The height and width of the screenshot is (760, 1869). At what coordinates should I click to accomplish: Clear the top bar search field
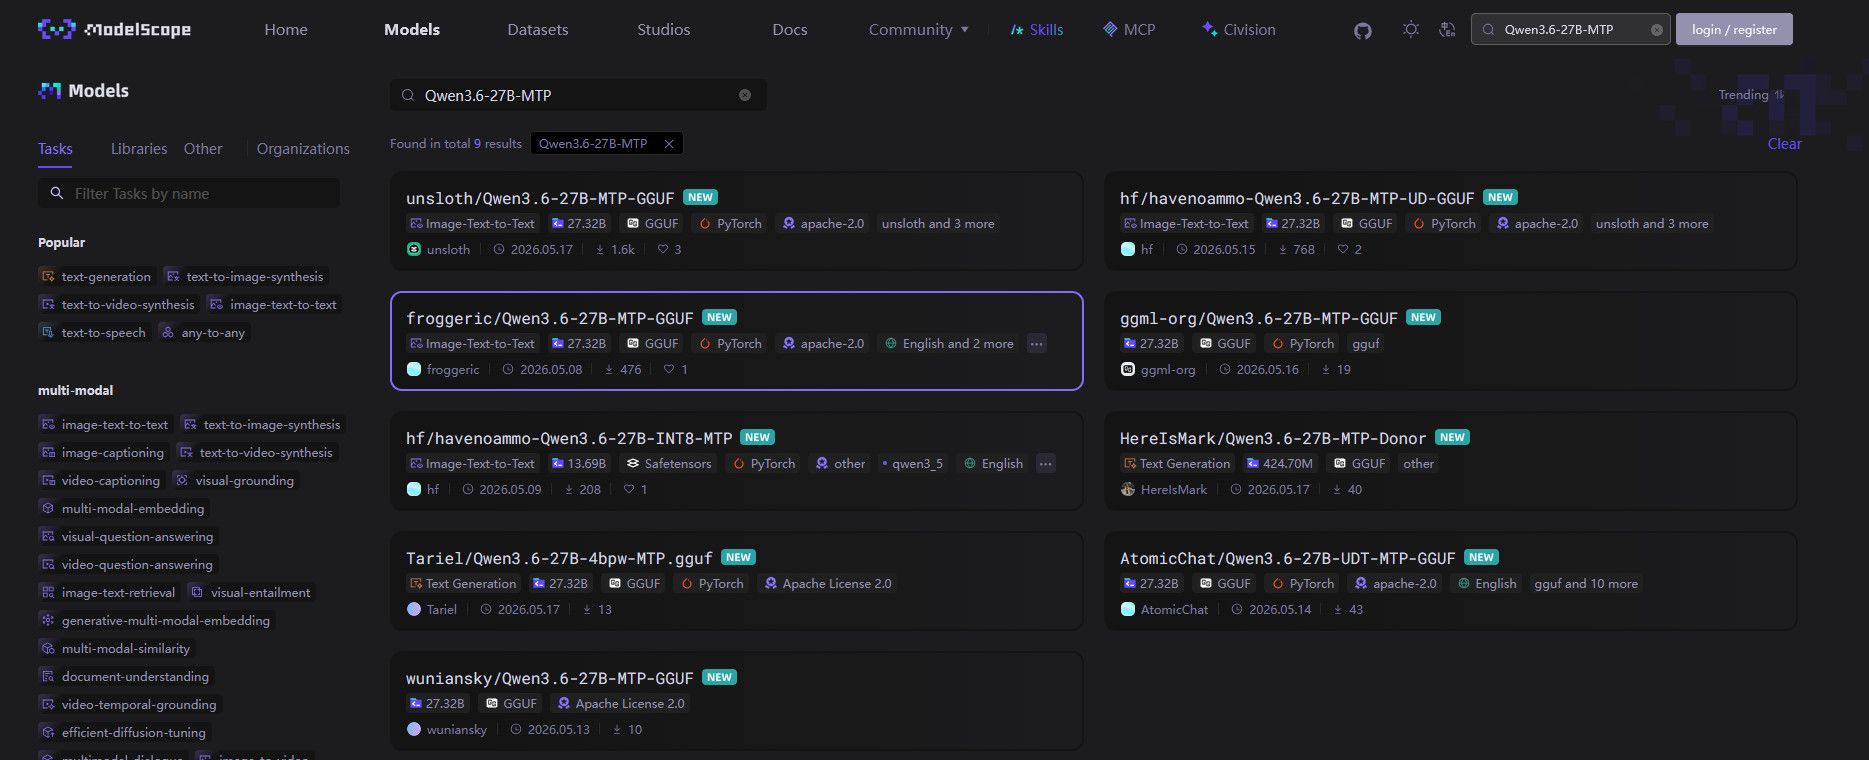[1656, 30]
